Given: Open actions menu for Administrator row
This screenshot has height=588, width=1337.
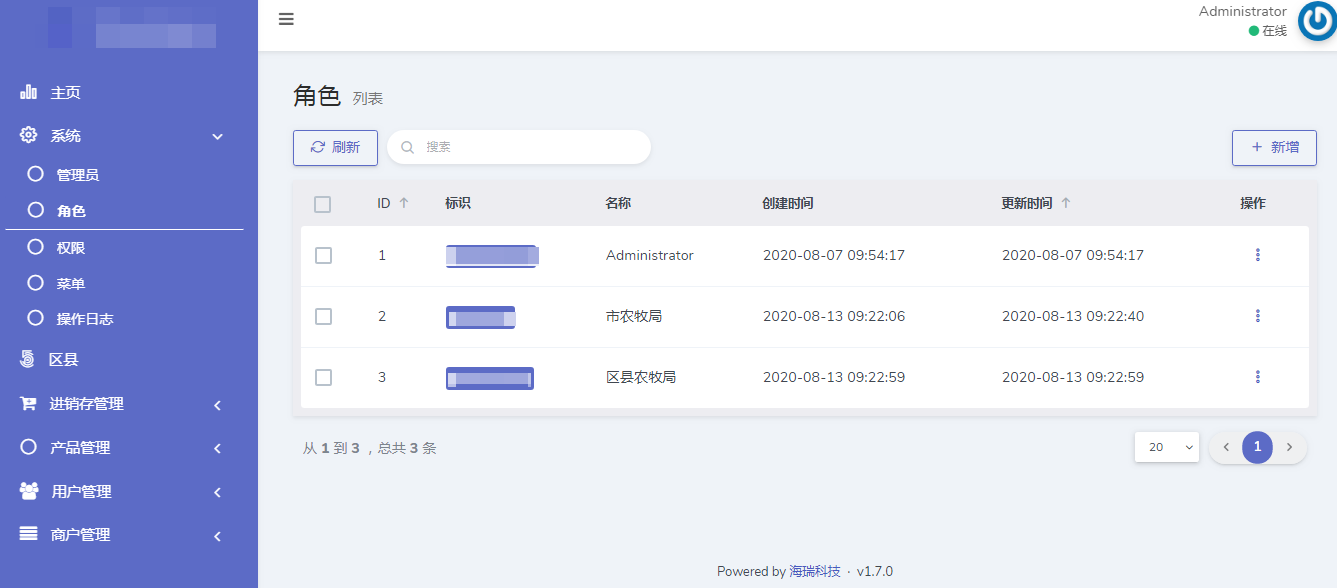Looking at the screenshot, I should (1257, 255).
